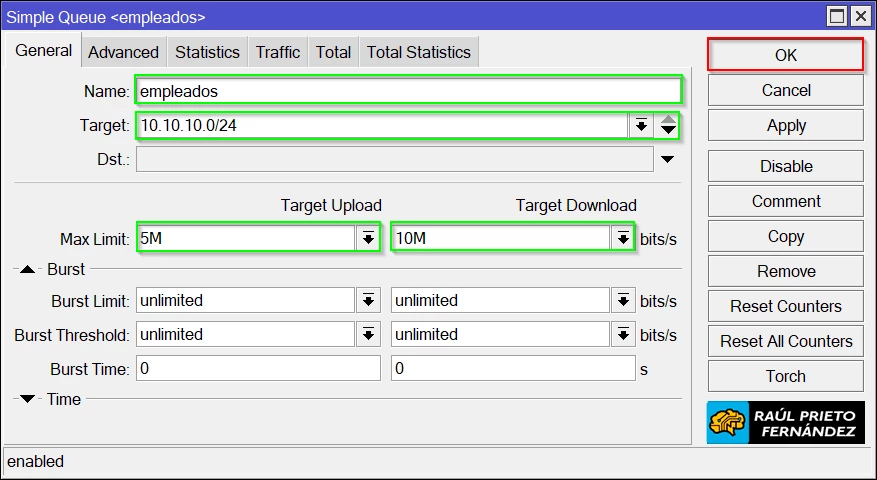This screenshot has width=877, height=480.
Task: Click Apply to save queue settings
Action: click(785, 126)
